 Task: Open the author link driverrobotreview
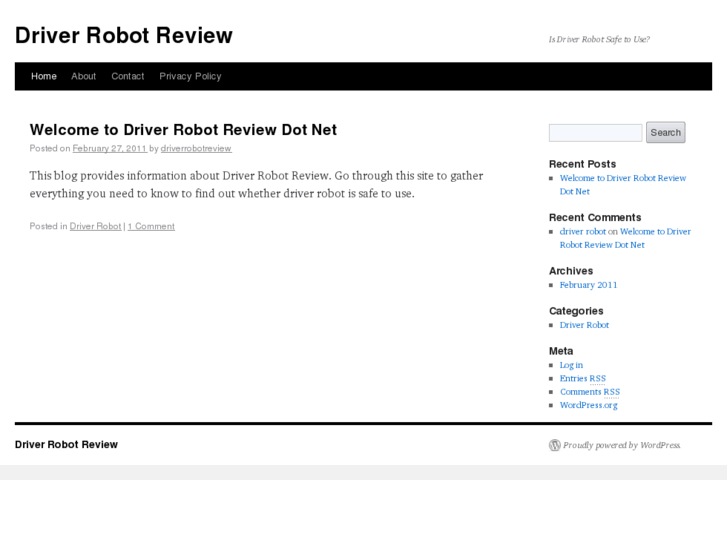196,148
